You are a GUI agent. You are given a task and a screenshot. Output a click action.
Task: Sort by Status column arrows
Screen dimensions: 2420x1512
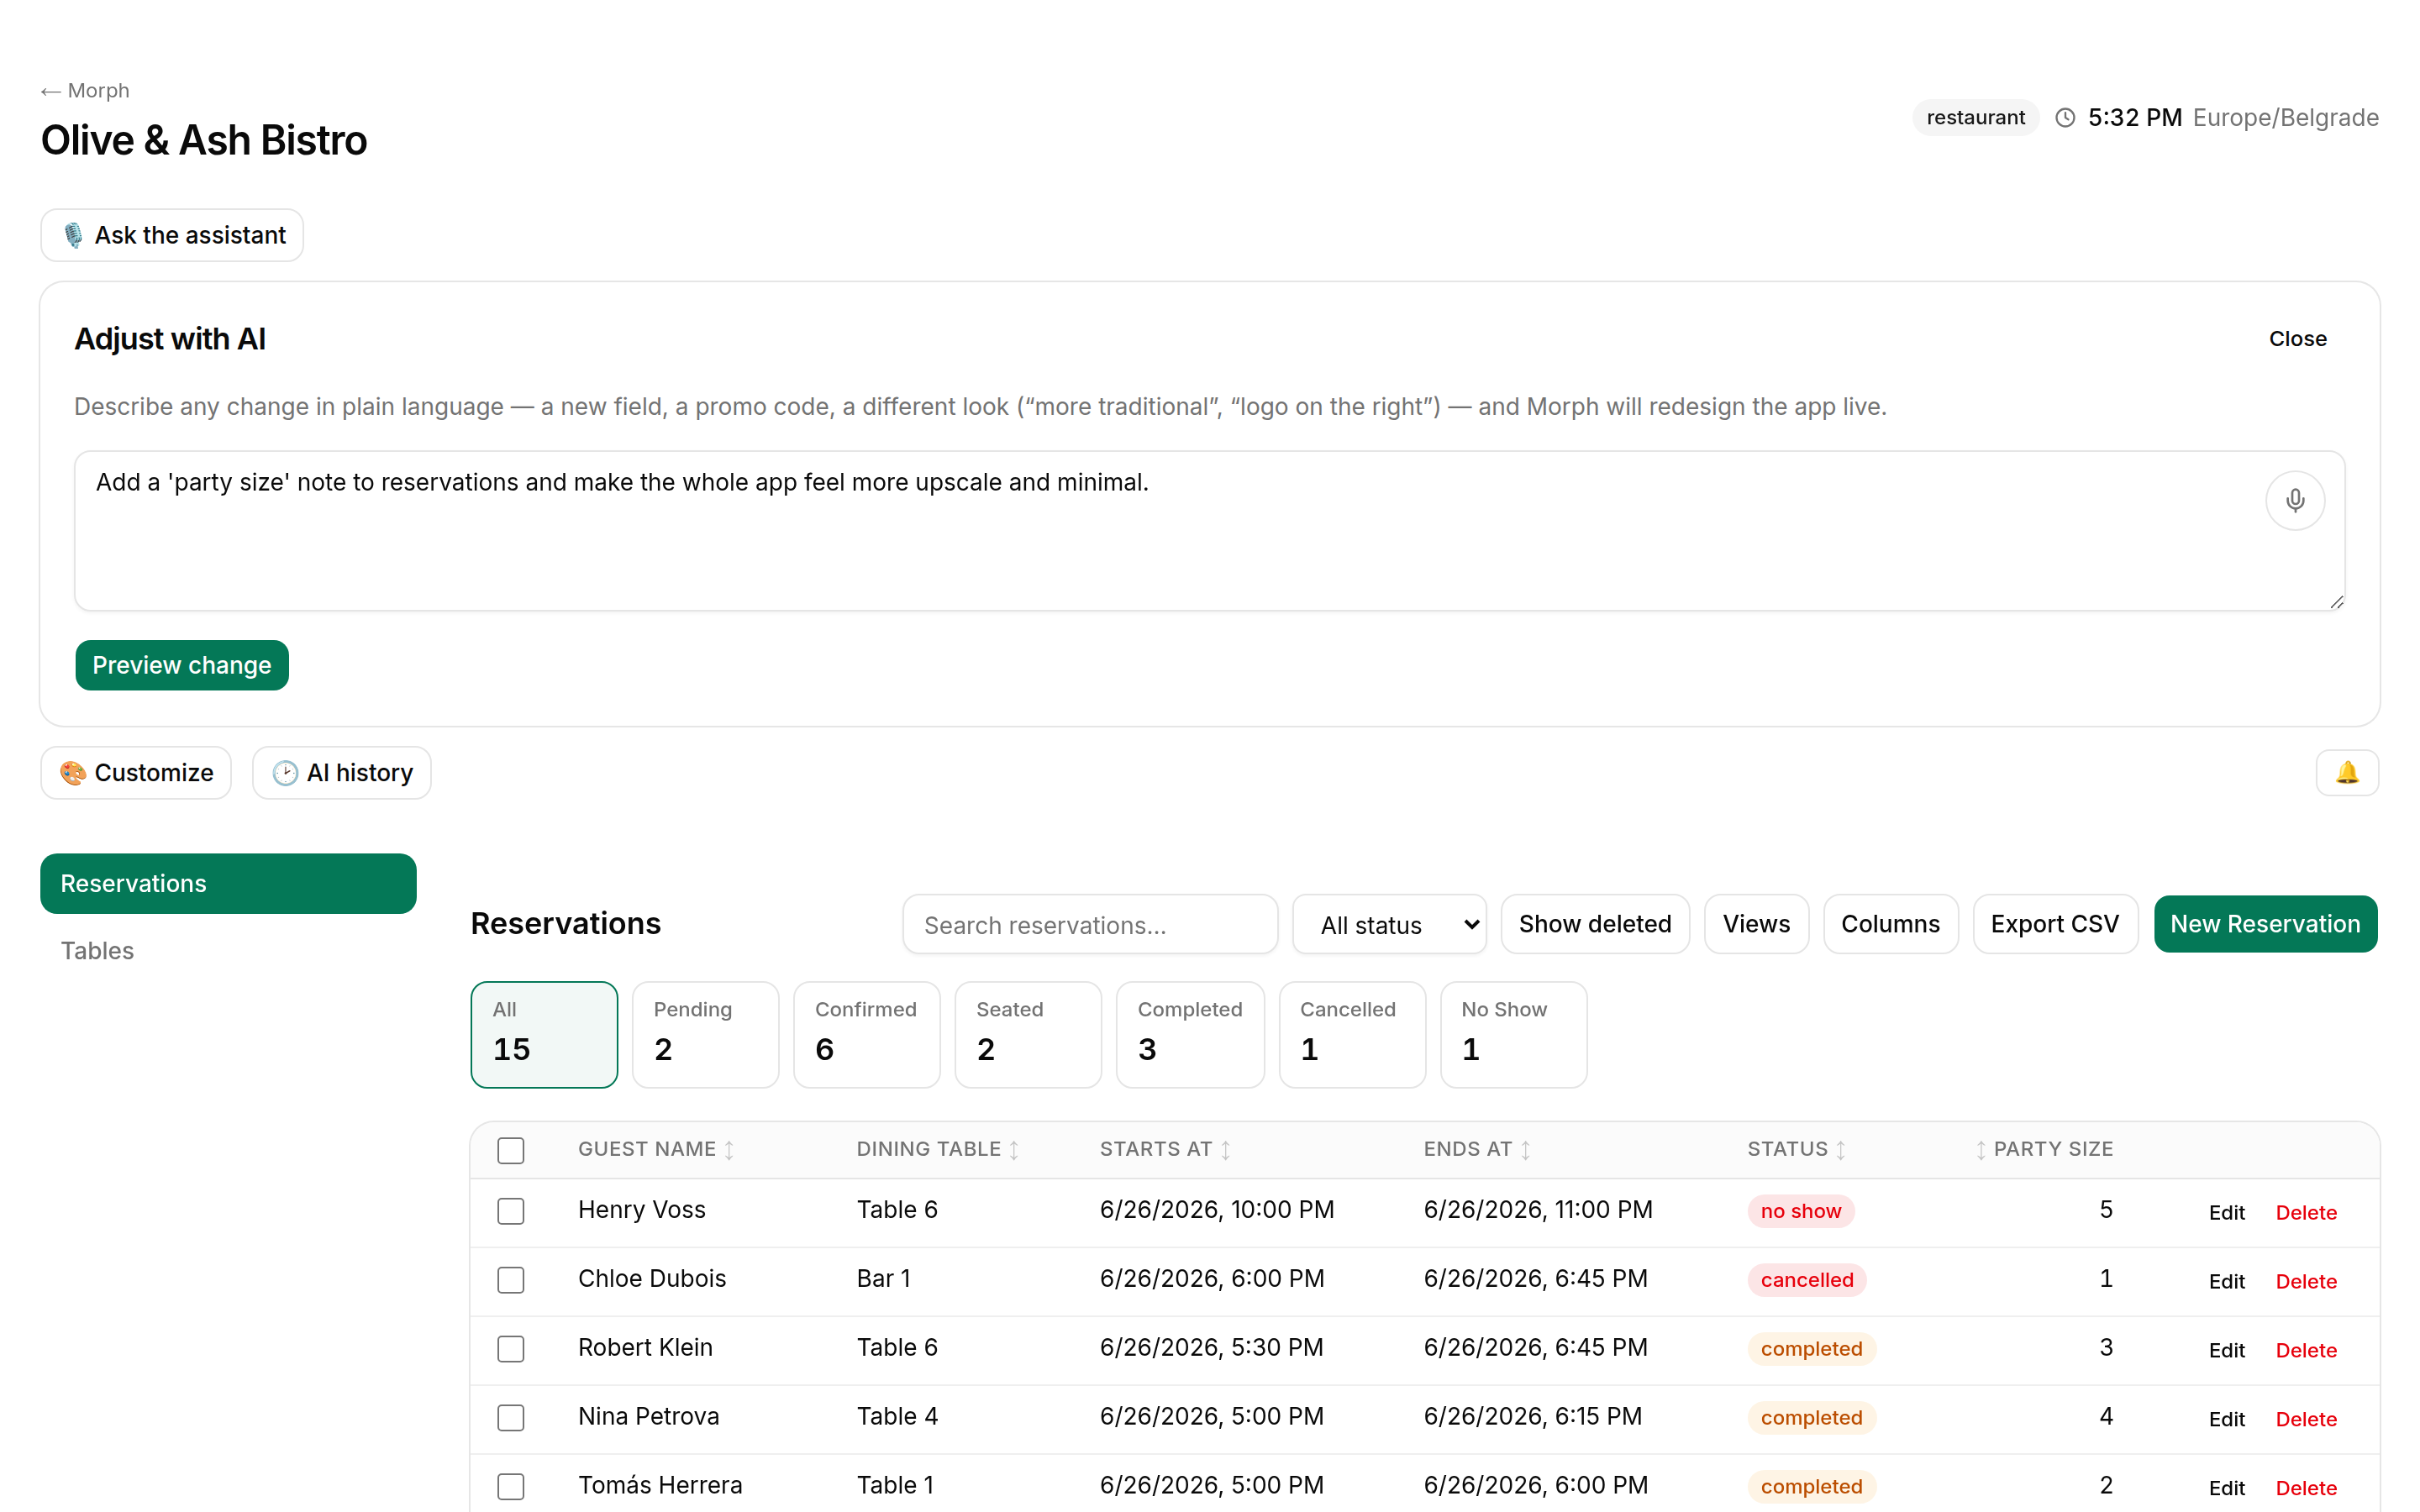click(1840, 1150)
